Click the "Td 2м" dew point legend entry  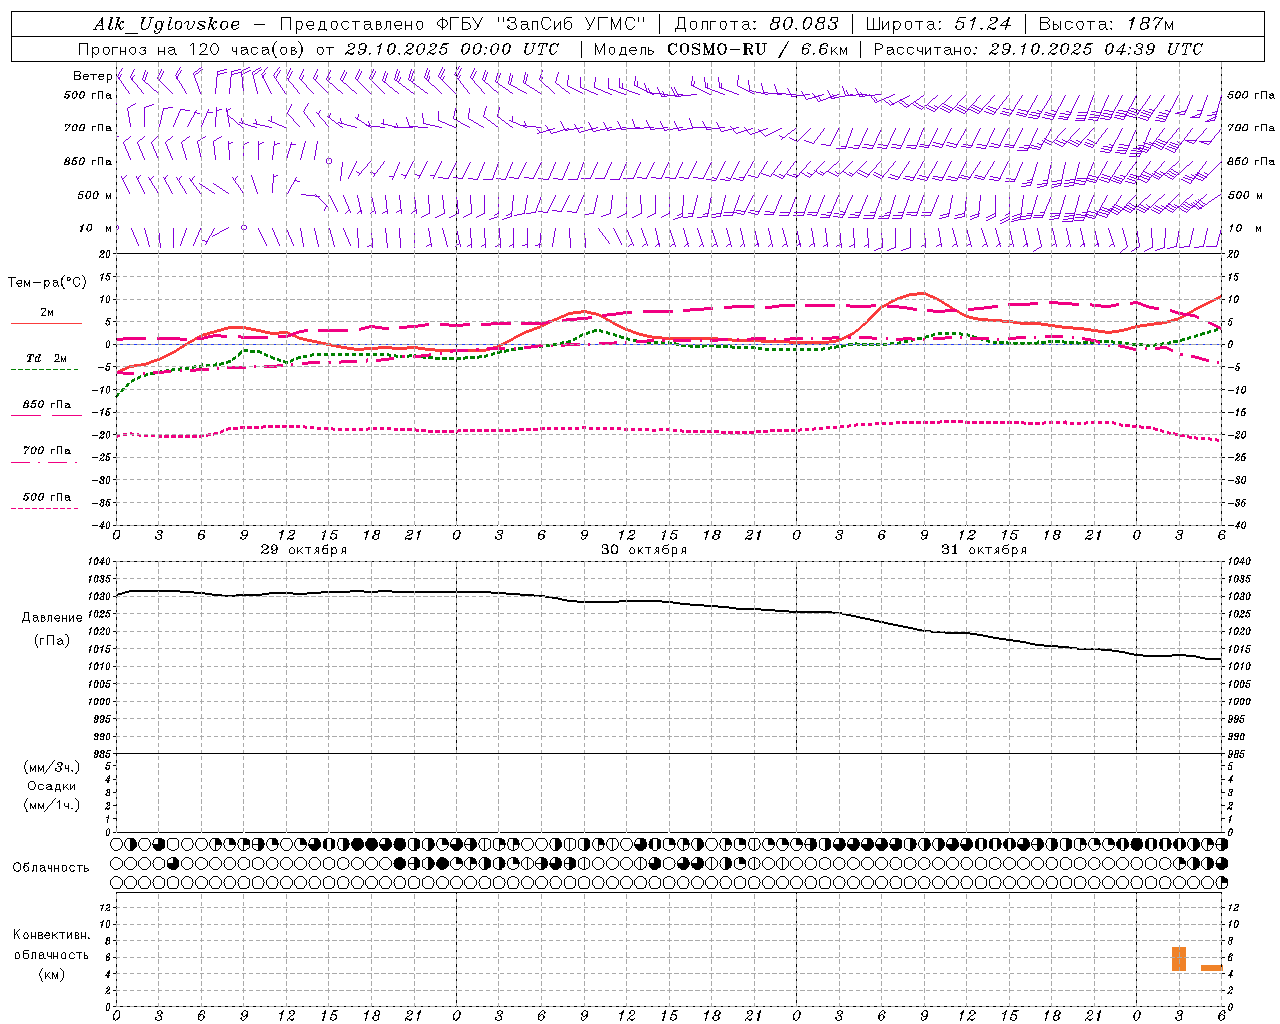[47, 358]
